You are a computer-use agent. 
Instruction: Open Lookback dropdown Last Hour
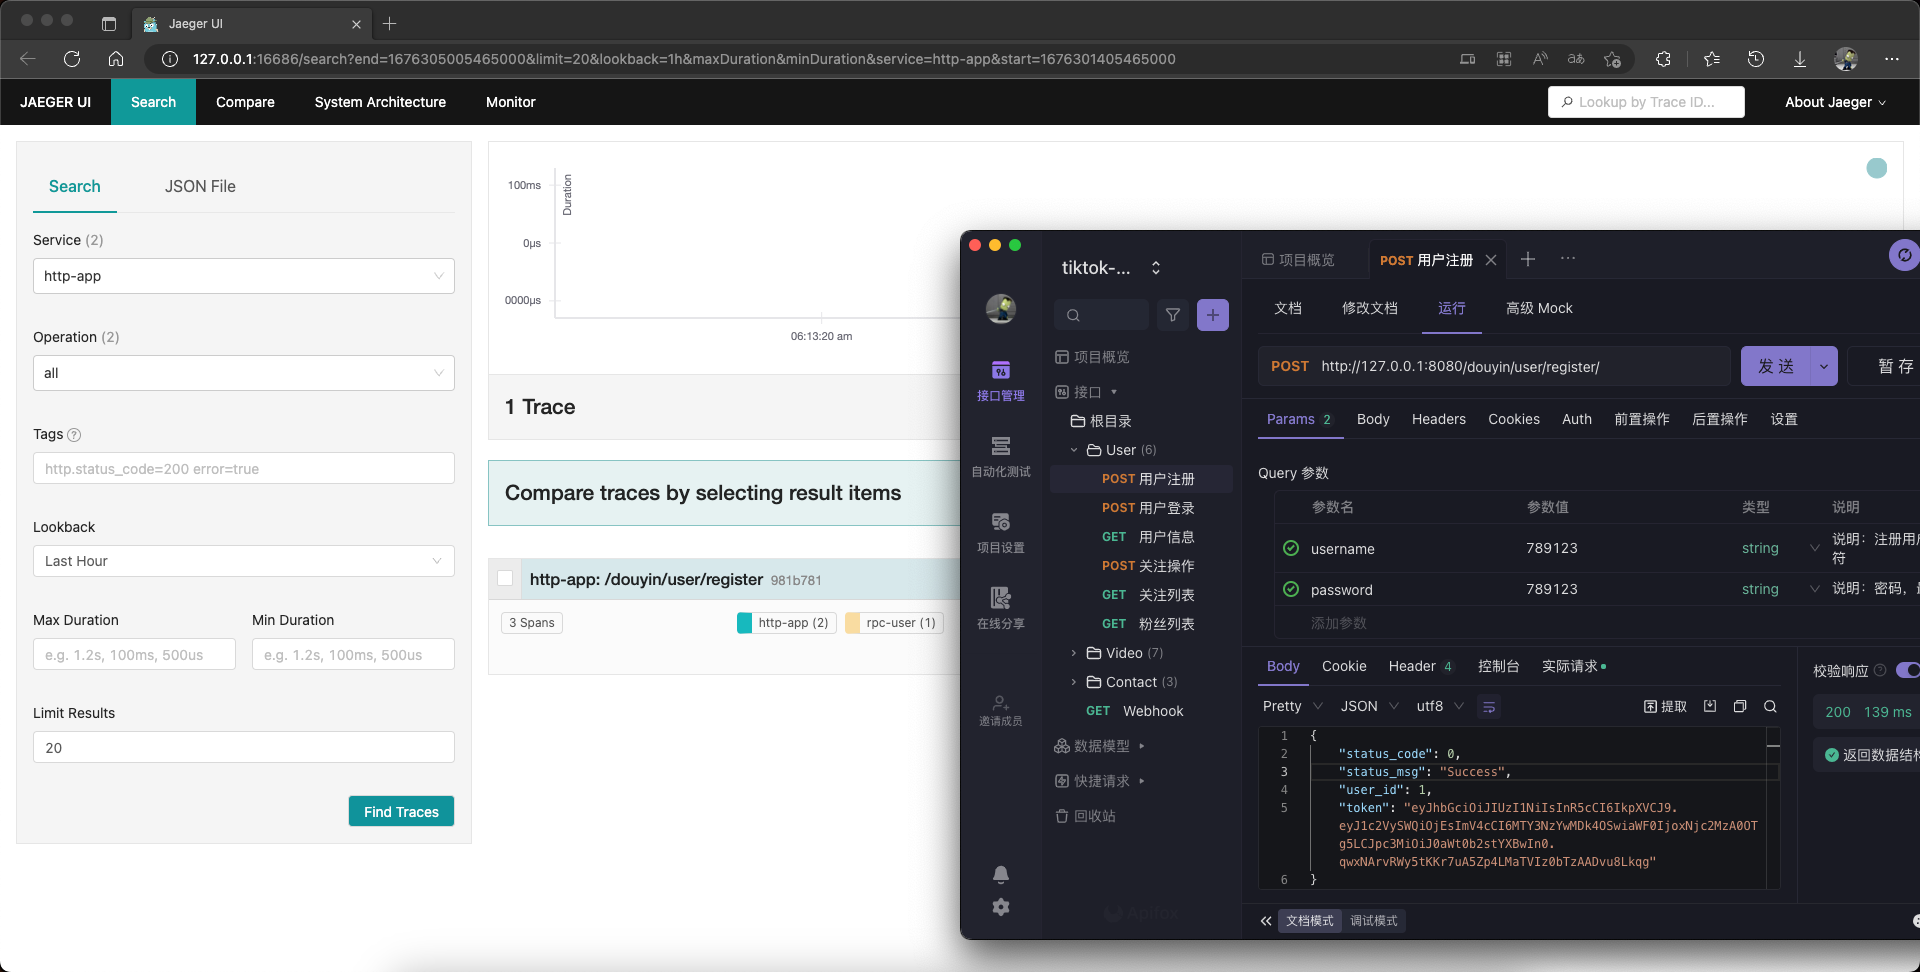click(243, 561)
